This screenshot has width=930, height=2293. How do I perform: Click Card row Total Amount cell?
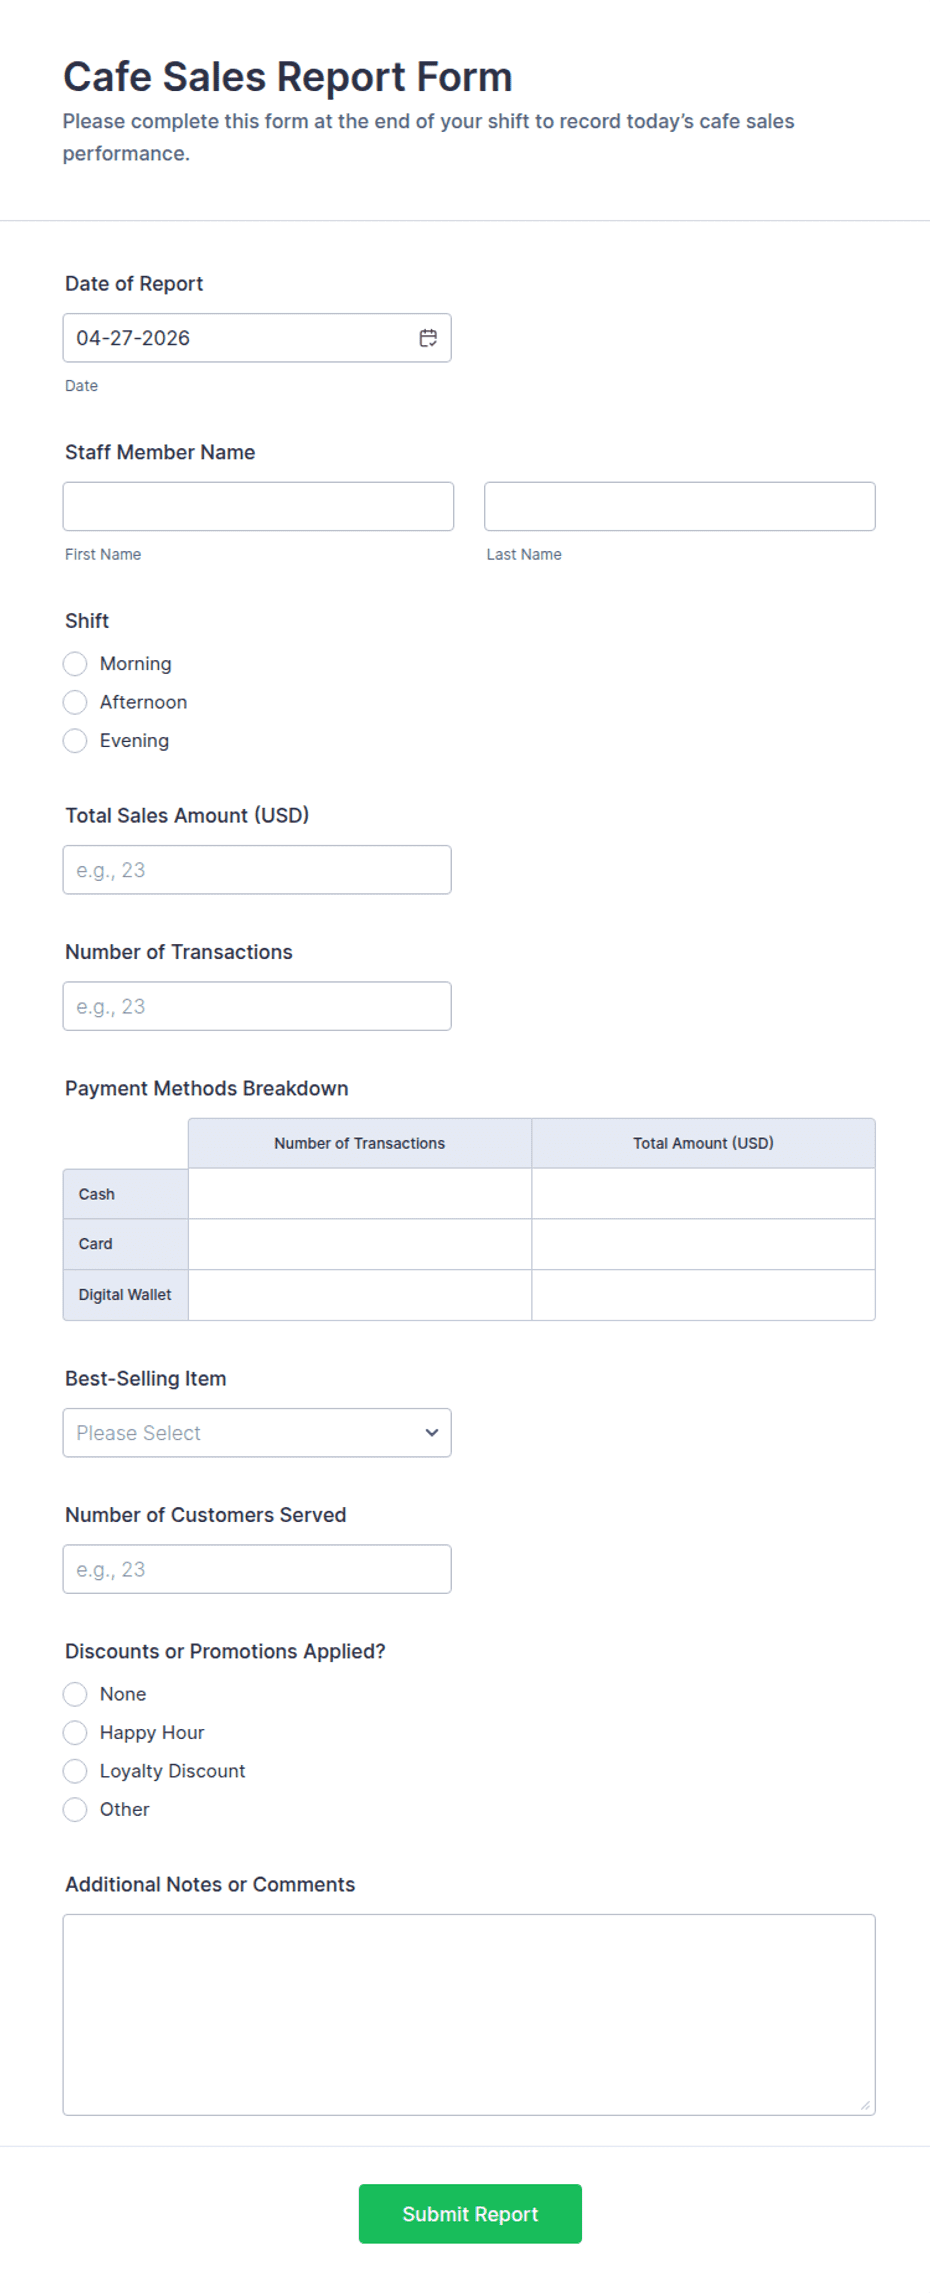[x=703, y=1244]
